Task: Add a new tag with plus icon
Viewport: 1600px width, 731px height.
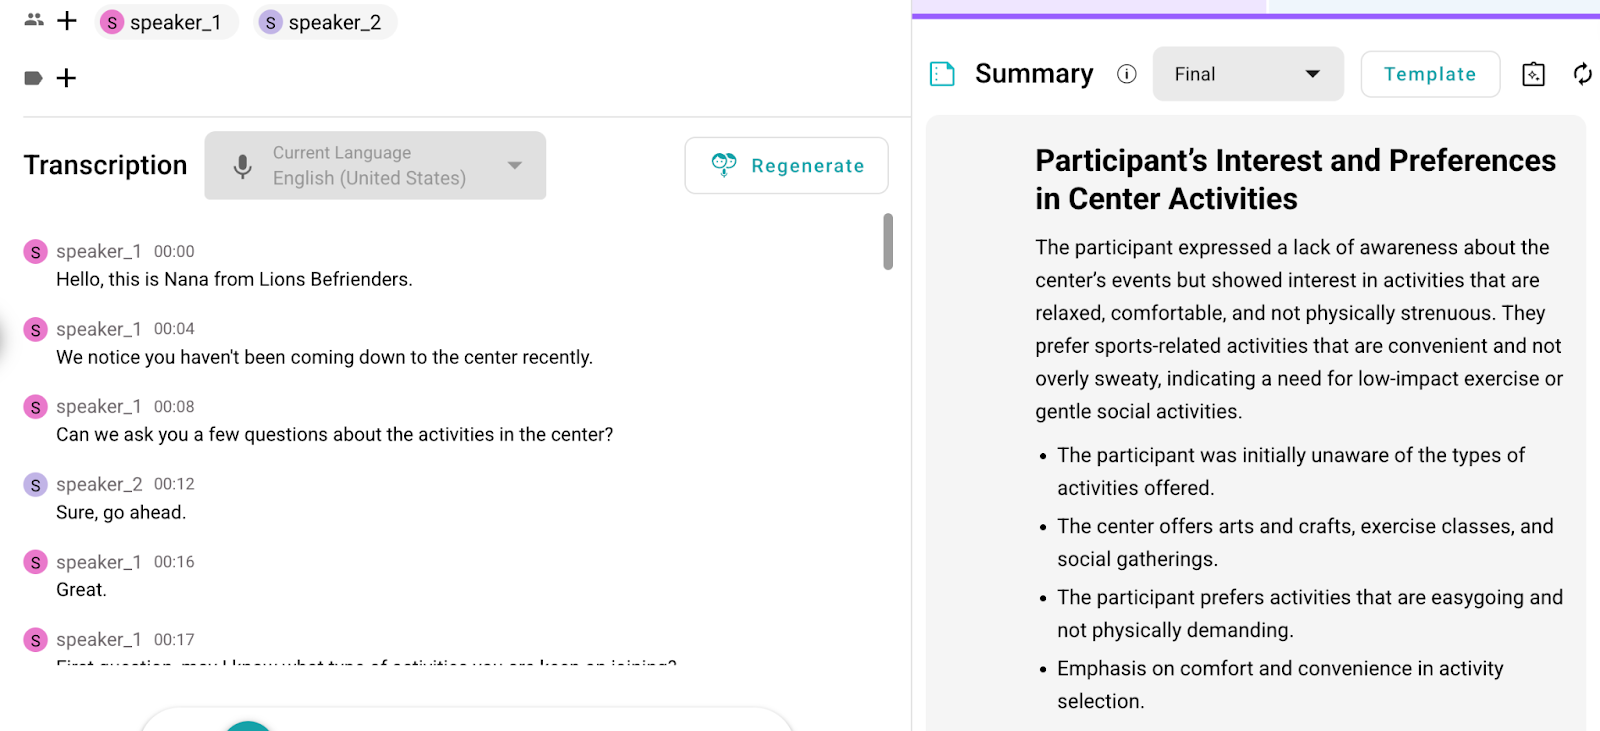Action: pyautogui.click(x=66, y=78)
